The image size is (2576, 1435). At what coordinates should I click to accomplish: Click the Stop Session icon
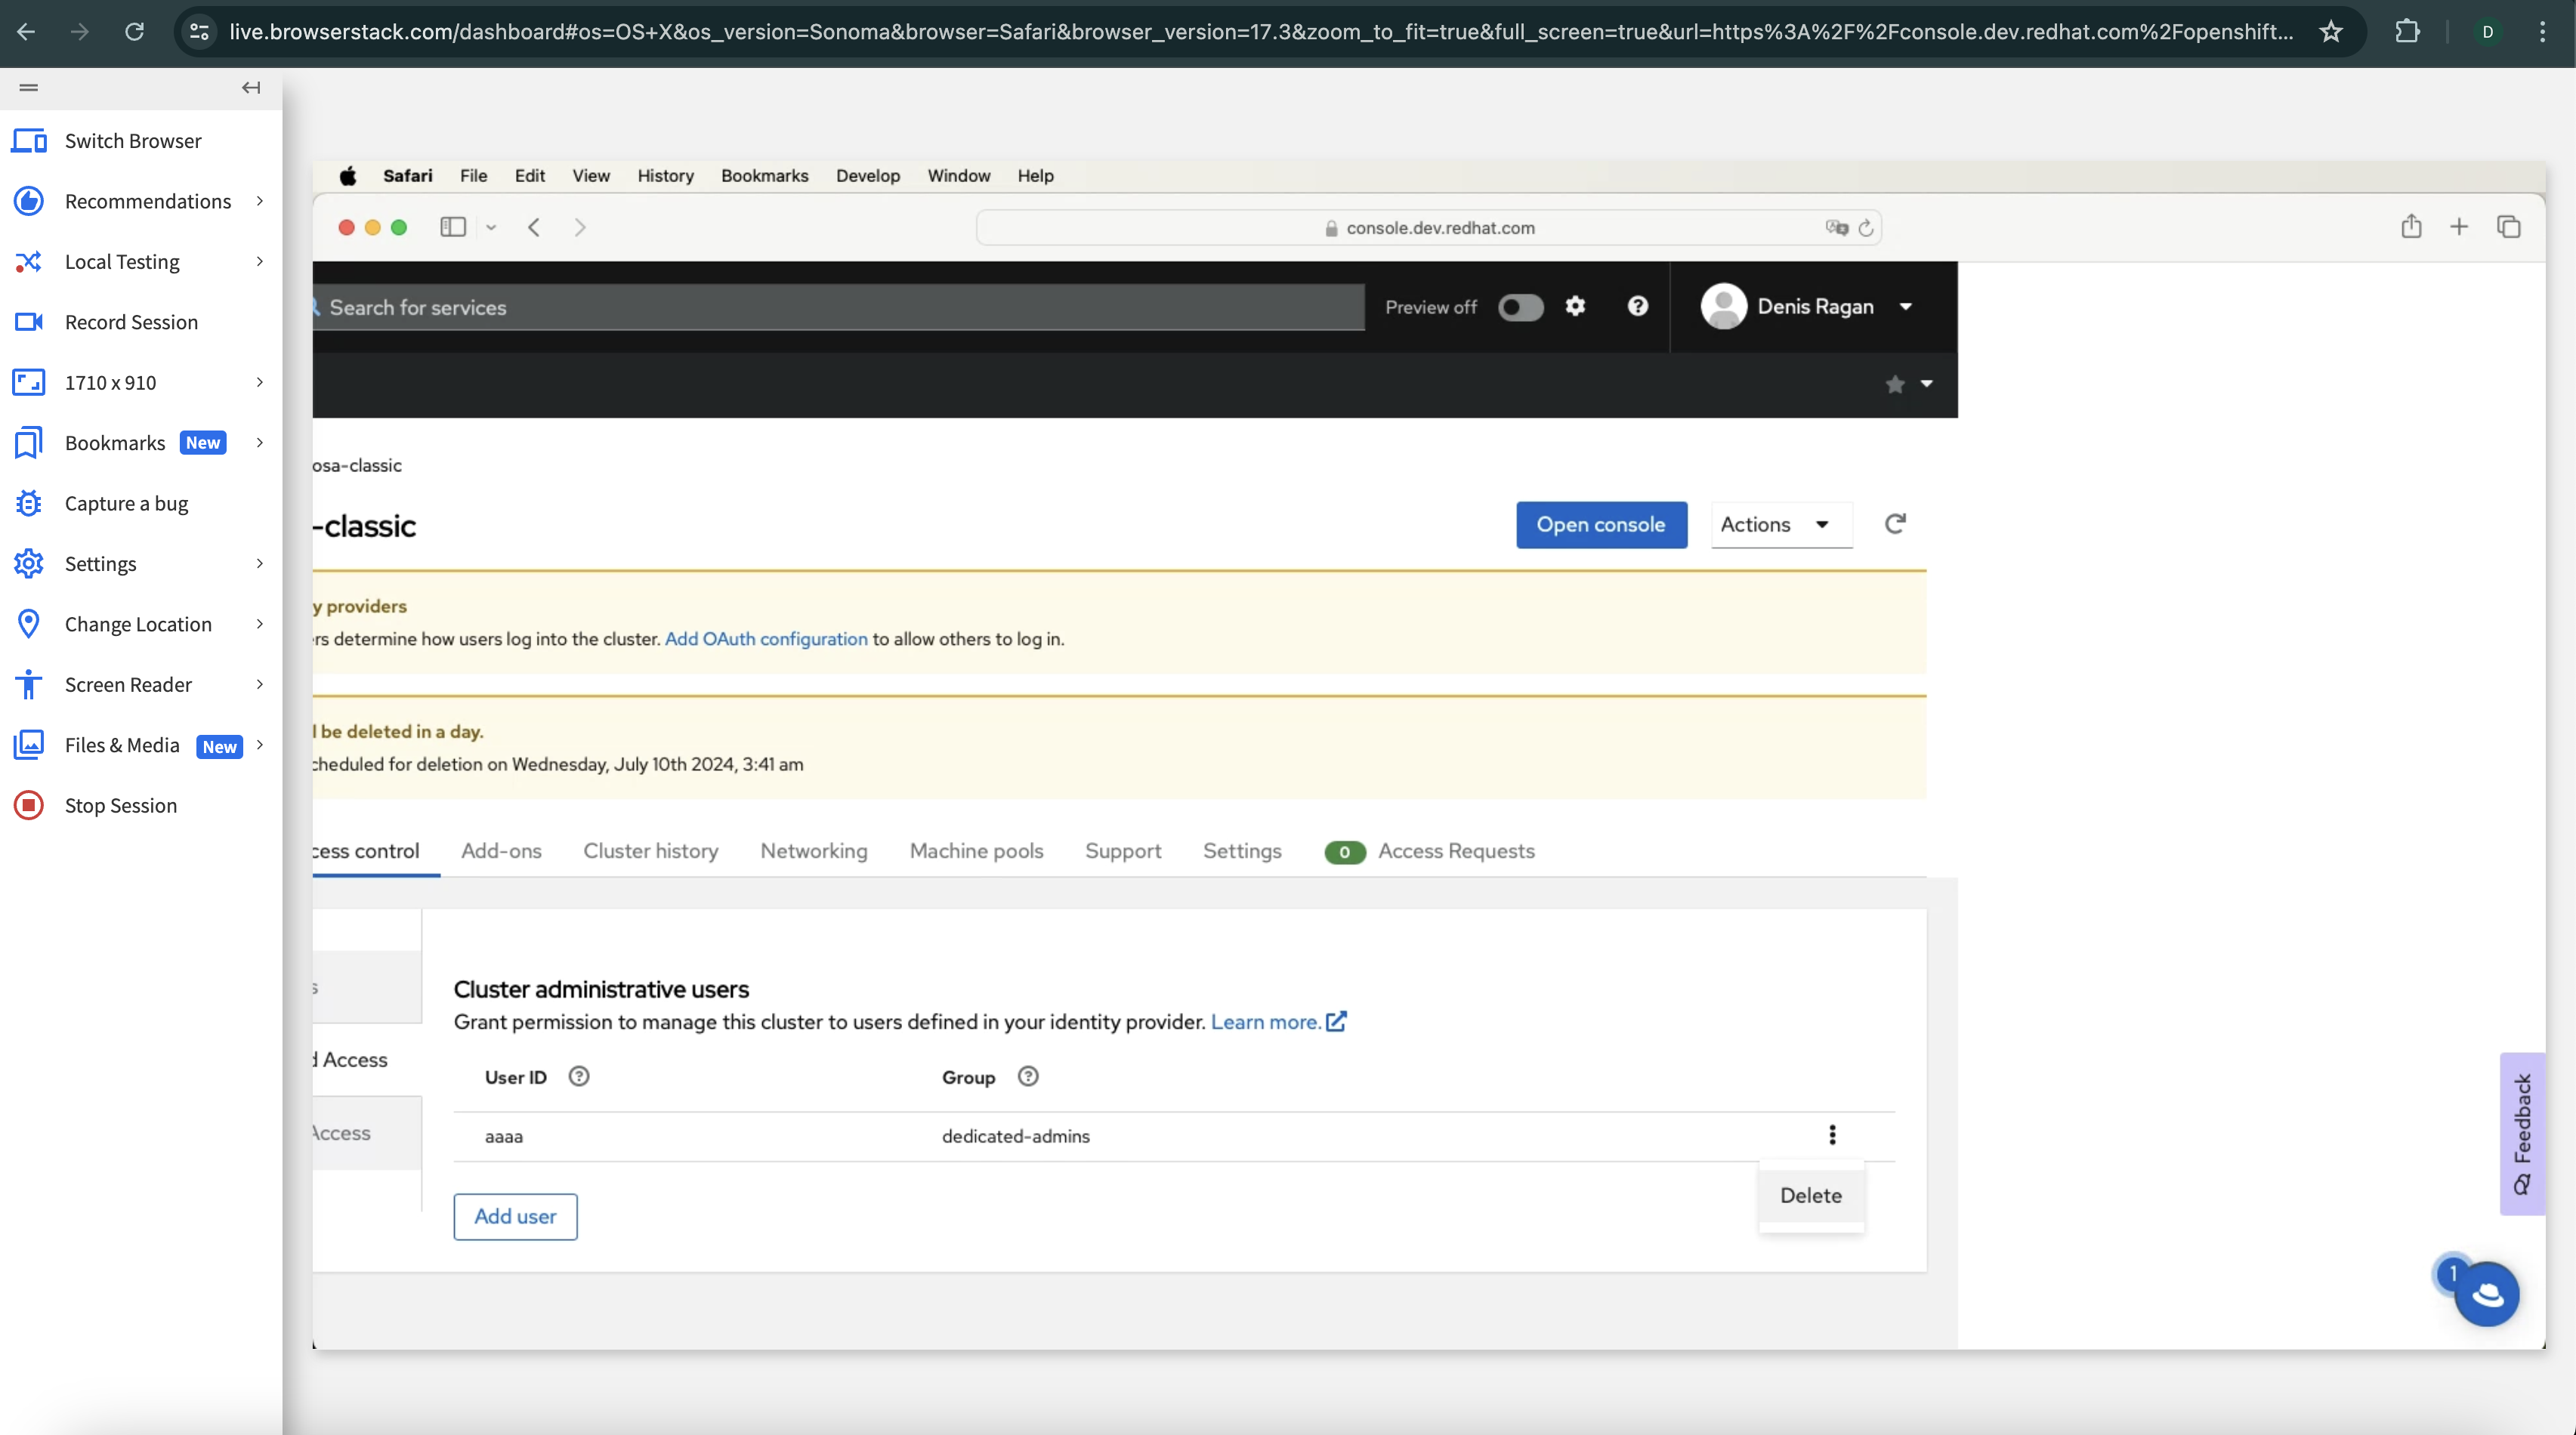click(28, 805)
